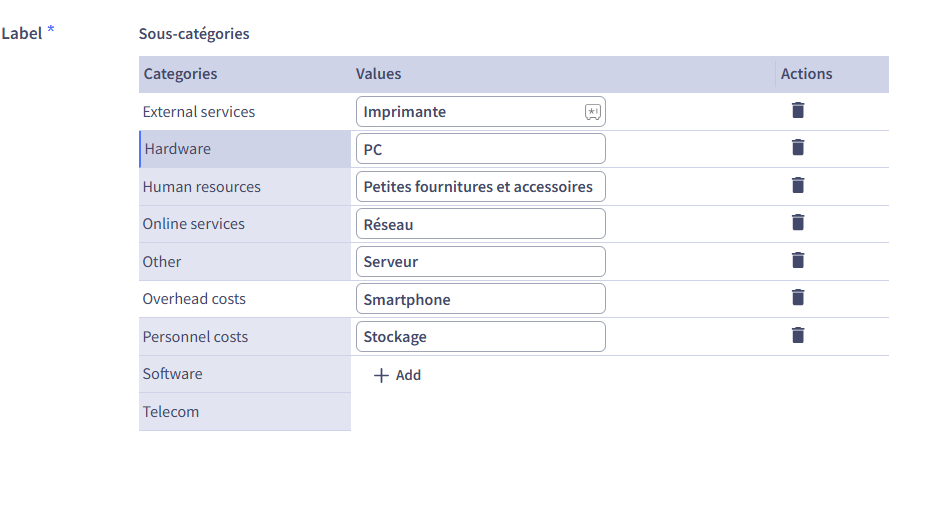Screen dimensions: 930x523
Task: Select the External services category
Action: tap(199, 112)
